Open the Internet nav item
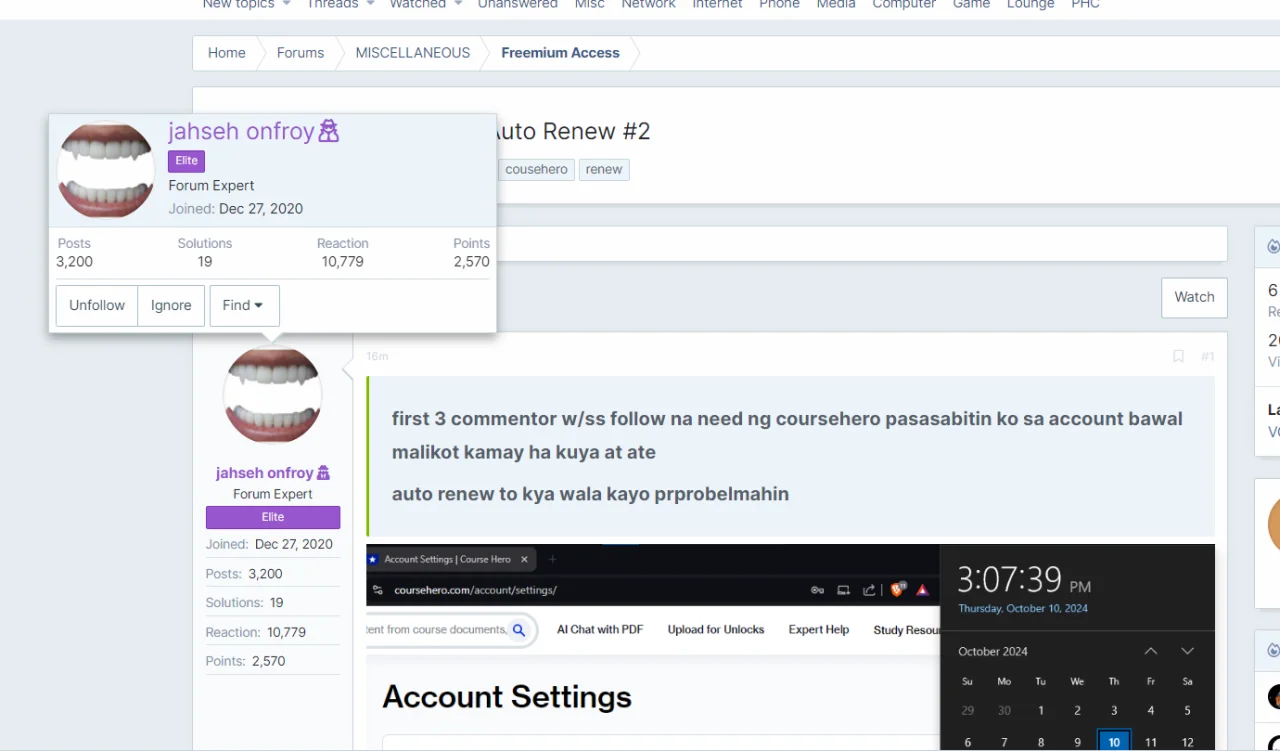The width and height of the screenshot is (1280, 751). [718, 4]
